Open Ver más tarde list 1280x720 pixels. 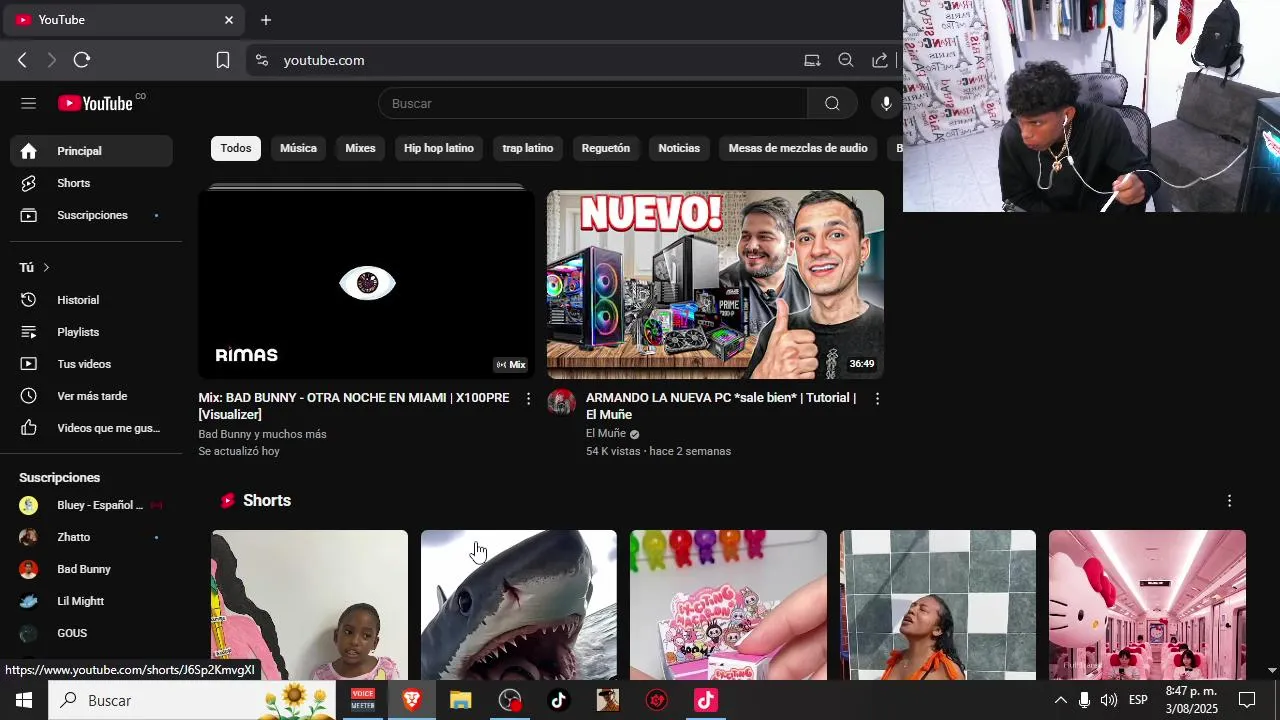91,396
